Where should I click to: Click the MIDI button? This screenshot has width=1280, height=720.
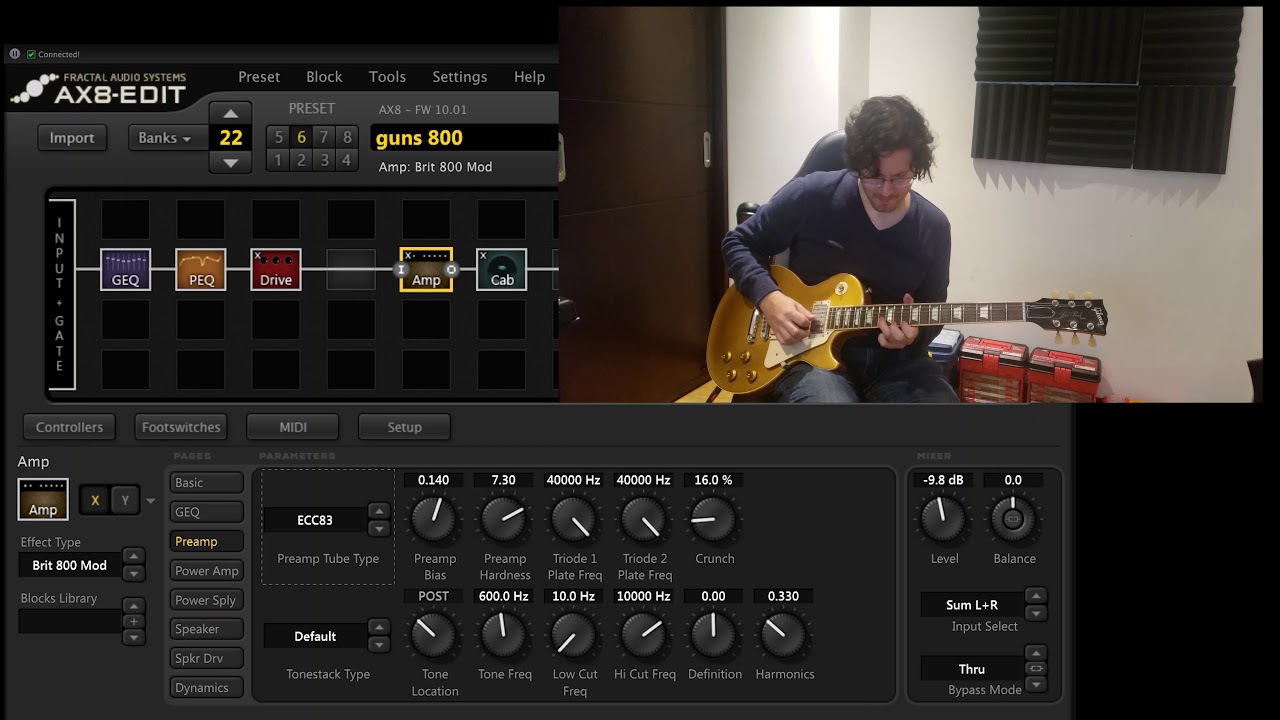click(x=293, y=427)
